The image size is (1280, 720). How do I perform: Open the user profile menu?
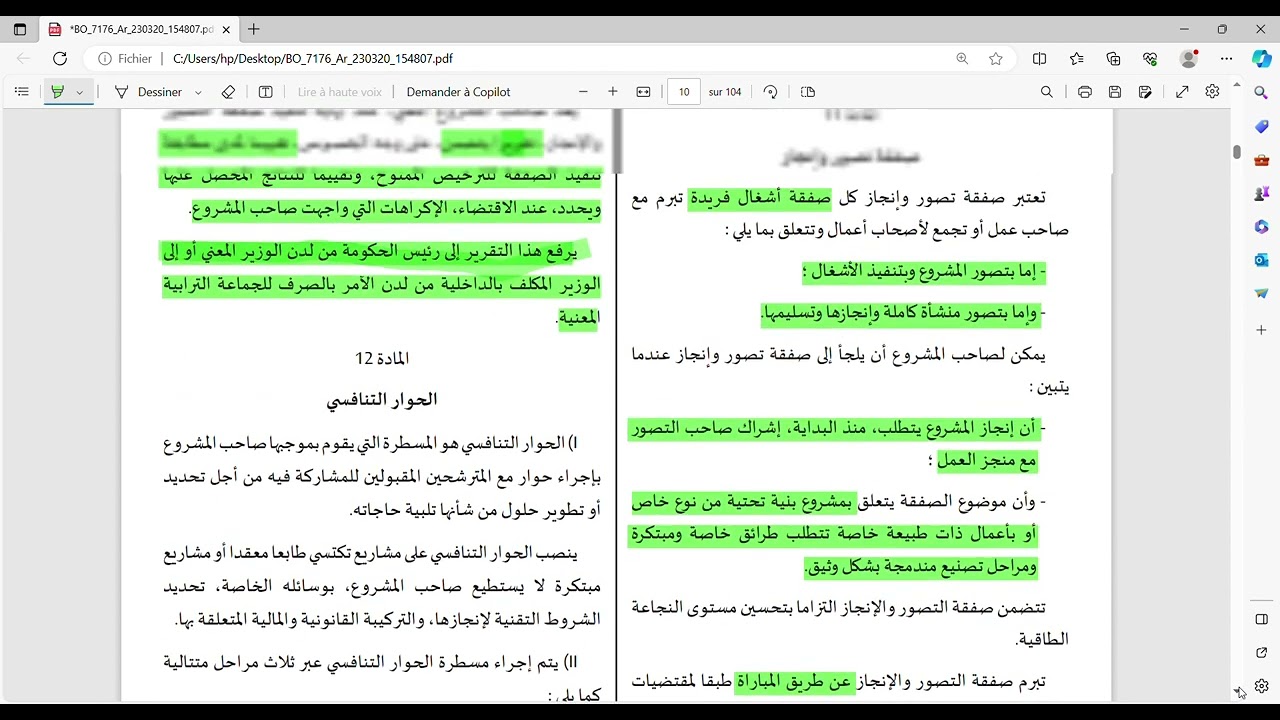tap(1189, 59)
